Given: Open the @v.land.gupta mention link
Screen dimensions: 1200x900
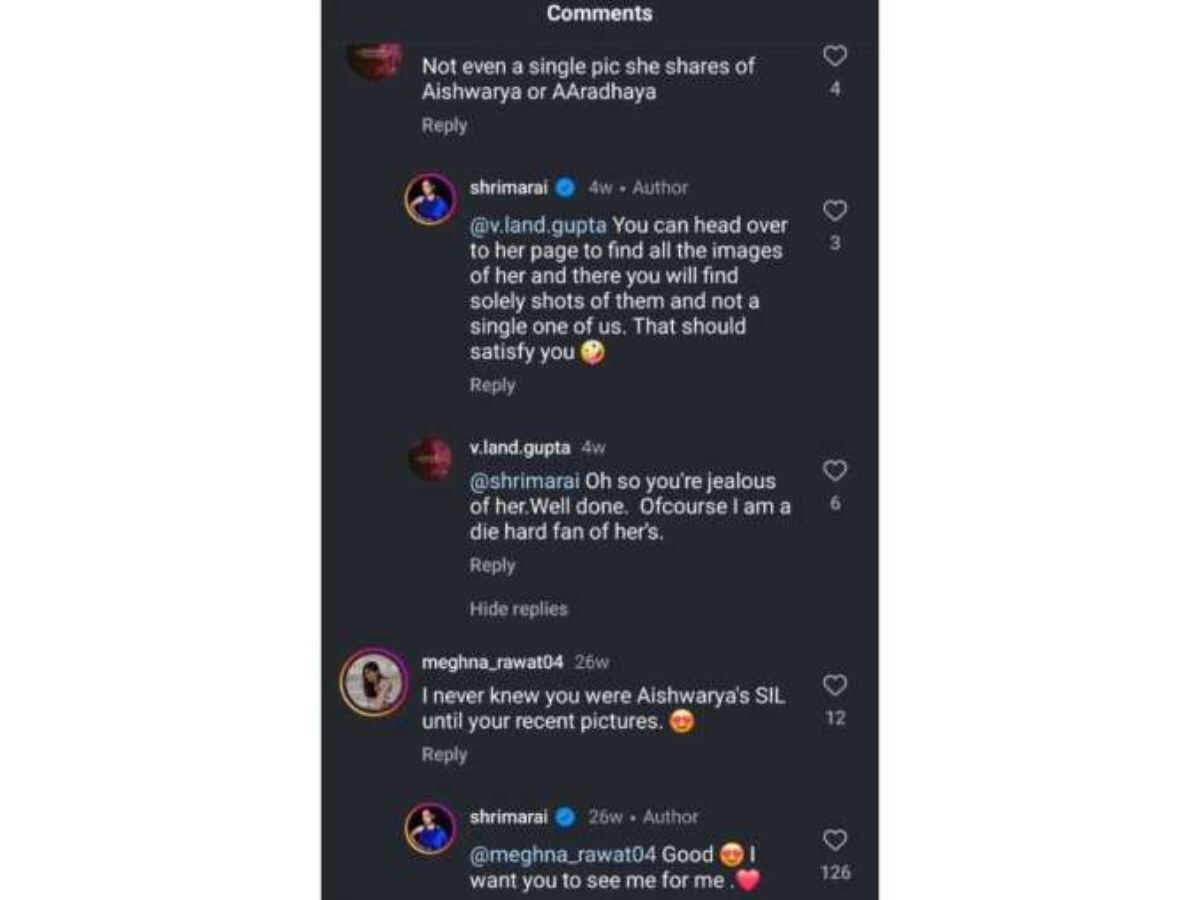Looking at the screenshot, I should coord(538,226).
